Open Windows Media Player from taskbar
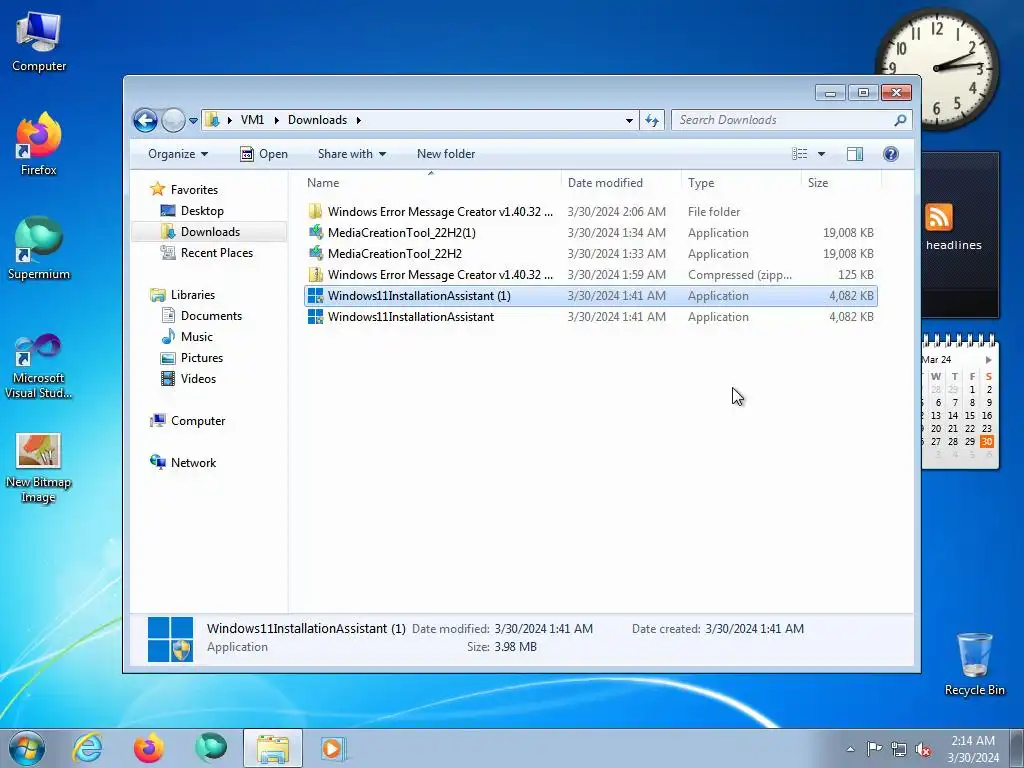This screenshot has width=1024, height=768. click(332, 748)
